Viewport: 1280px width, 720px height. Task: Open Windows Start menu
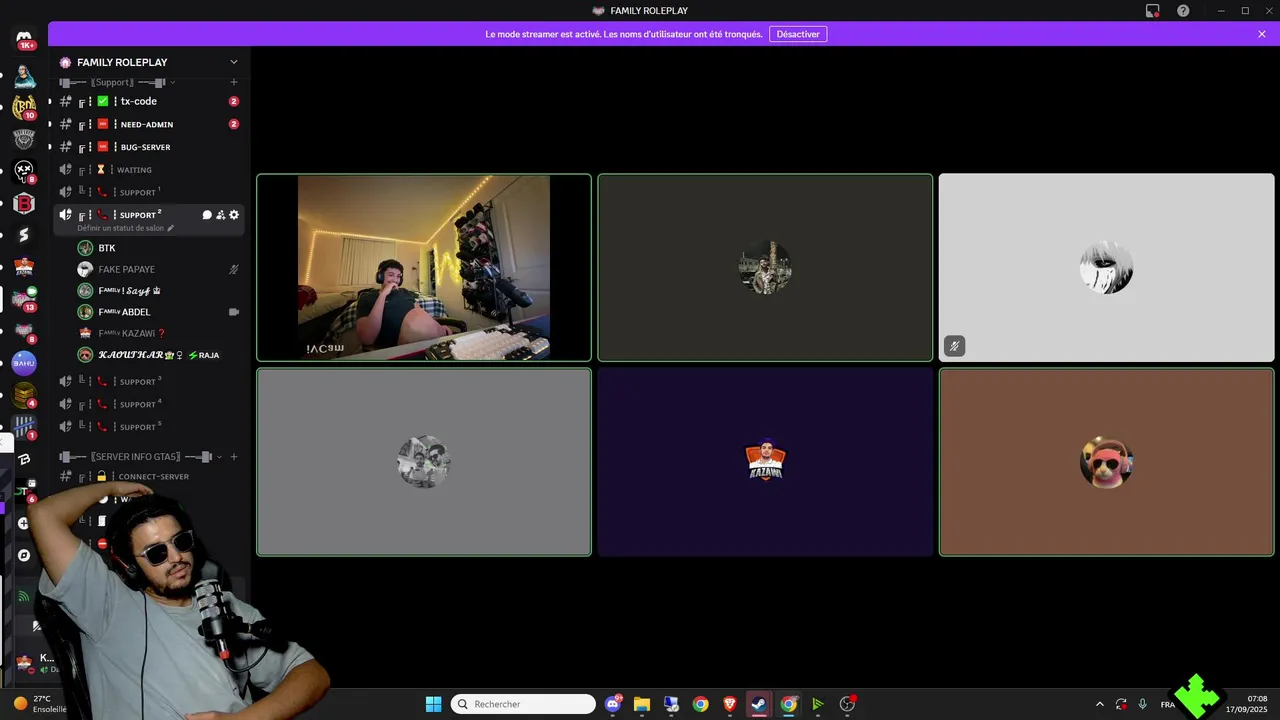tap(433, 704)
